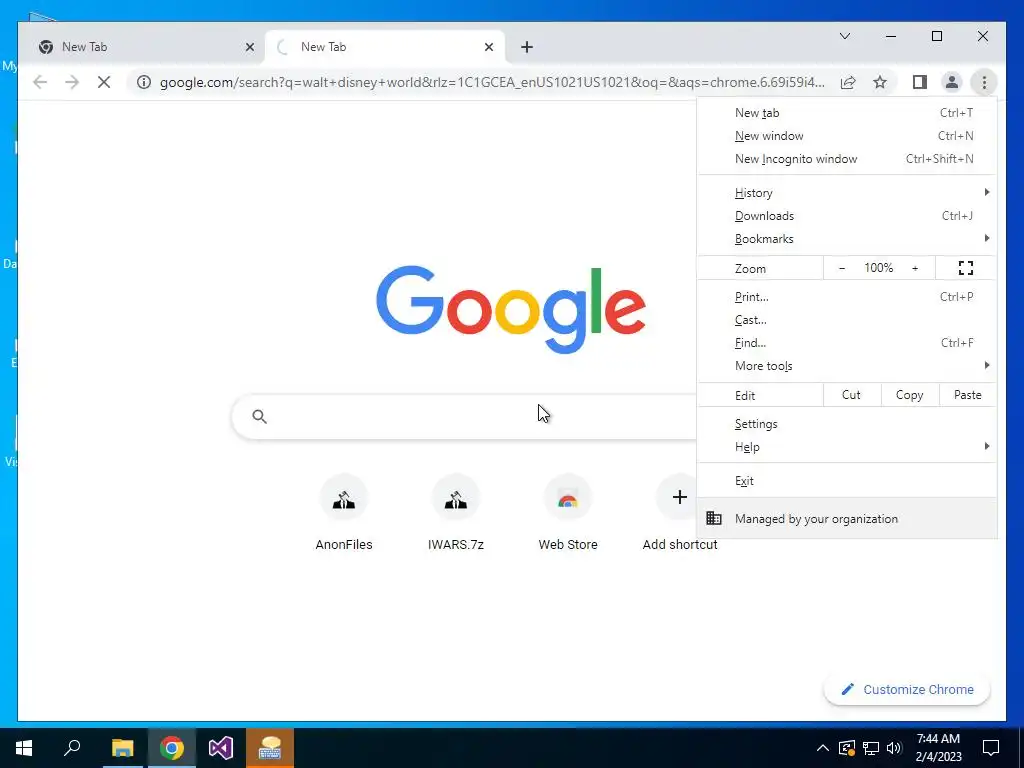This screenshot has height=768, width=1024.
Task: Open the Web Store shortcut
Action: click(x=568, y=514)
